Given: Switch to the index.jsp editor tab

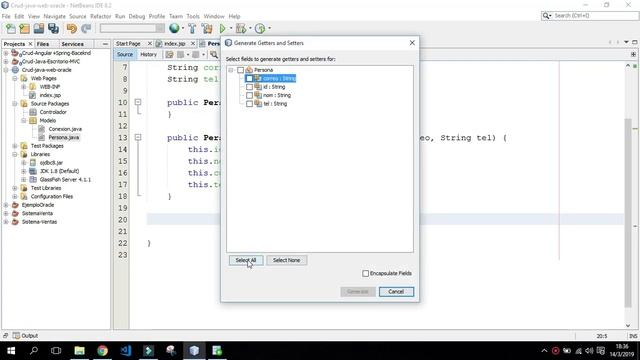Looking at the screenshot, I should 174,43.
